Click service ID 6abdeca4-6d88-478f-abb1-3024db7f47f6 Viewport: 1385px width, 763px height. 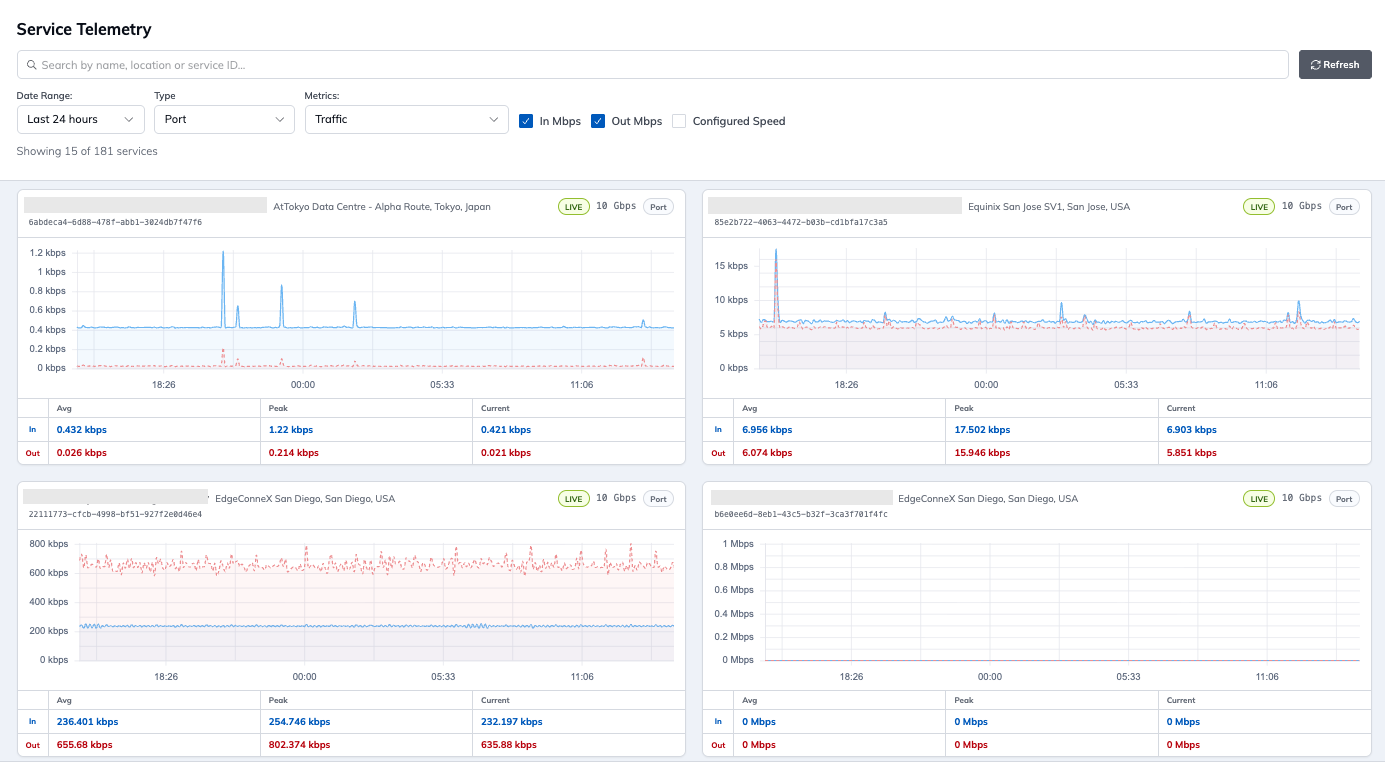tap(115, 222)
